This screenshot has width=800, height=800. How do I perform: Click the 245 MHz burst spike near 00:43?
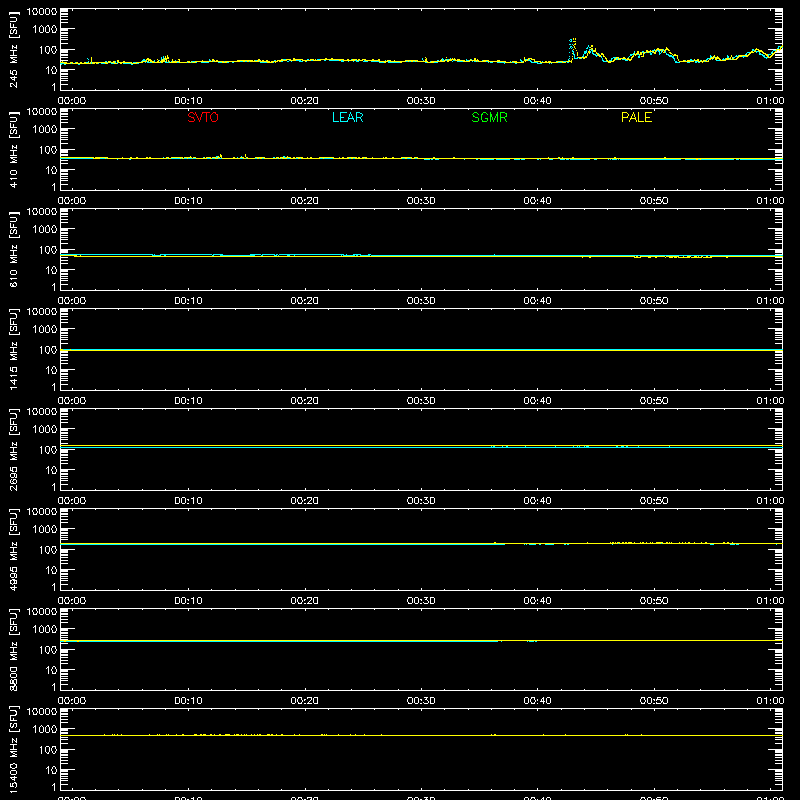click(572, 48)
